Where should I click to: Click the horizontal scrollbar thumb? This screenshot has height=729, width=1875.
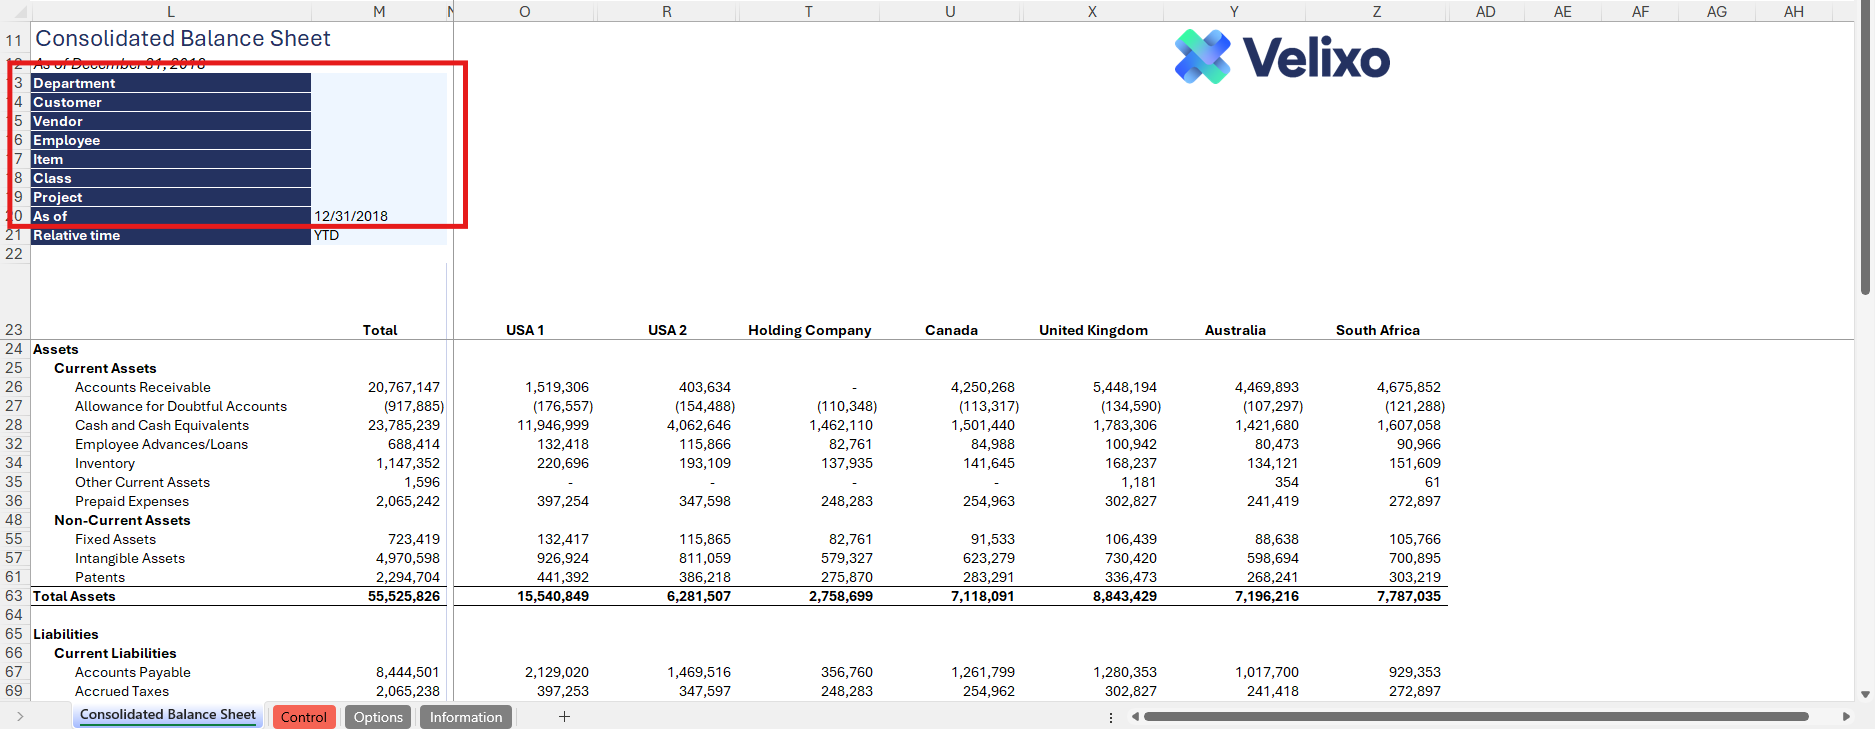[x=1475, y=717]
